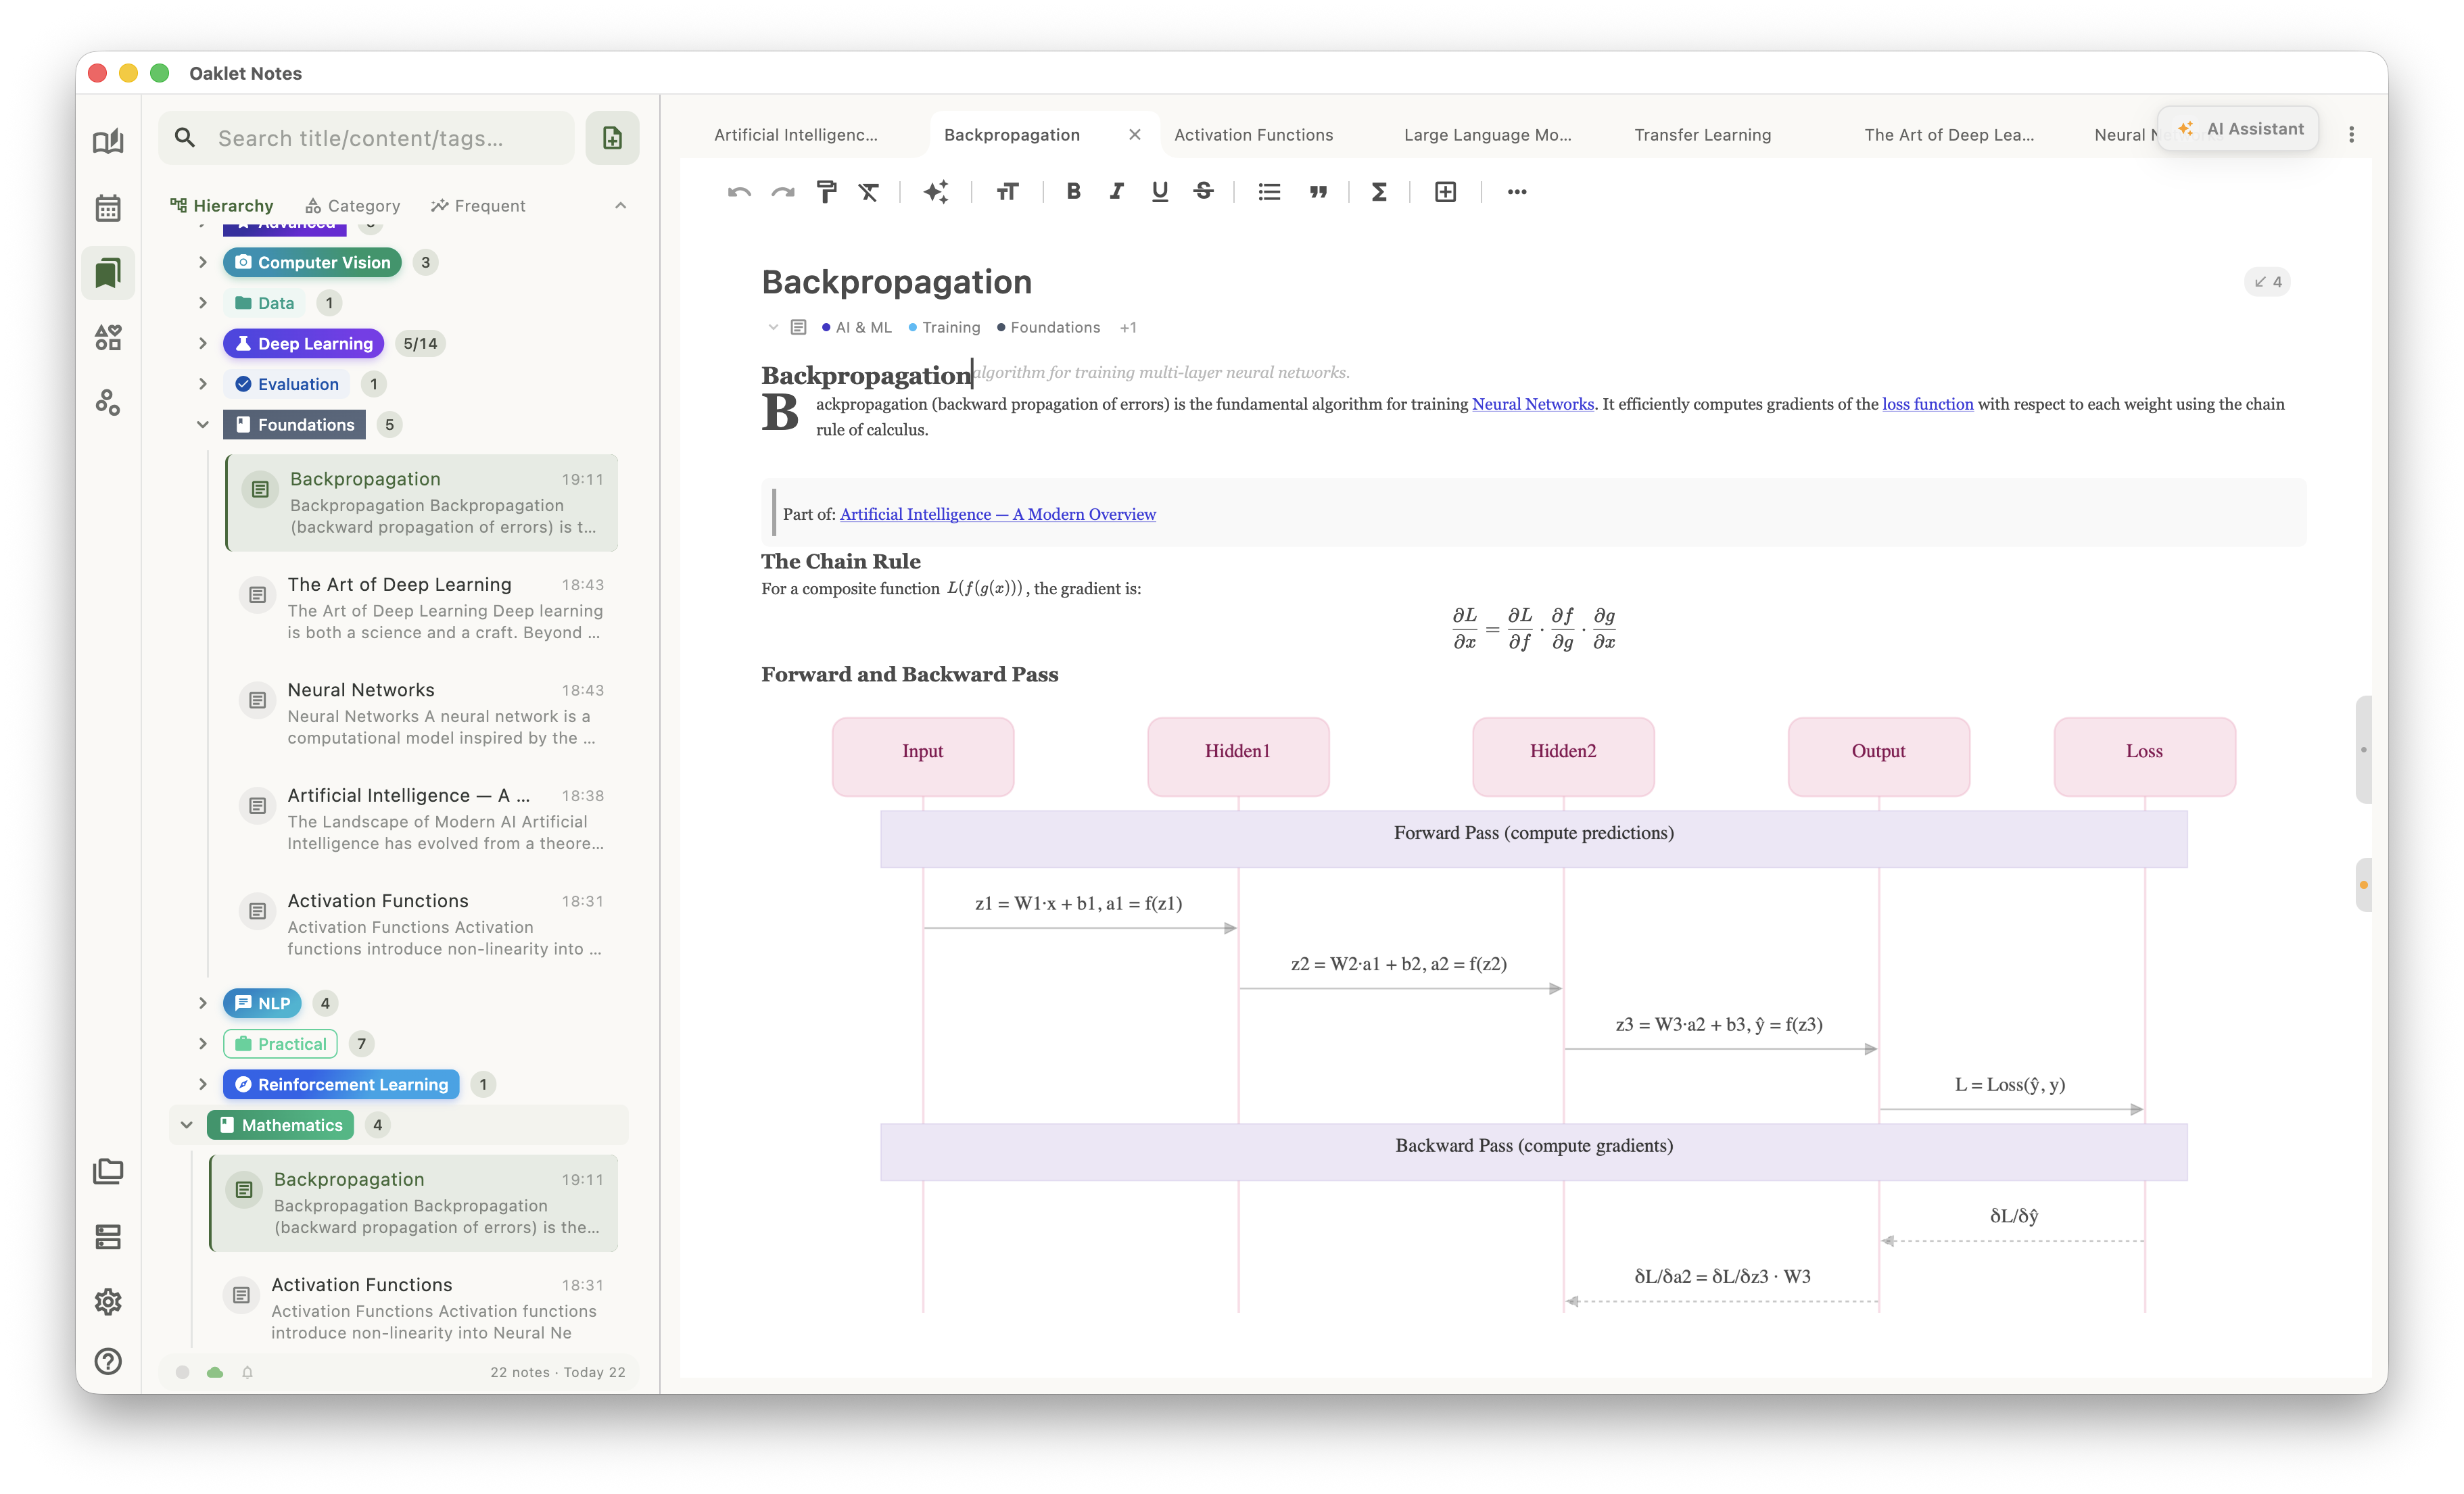Open settings gear in left sidebar
Viewport: 2464px width, 1494px height.
(108, 1301)
